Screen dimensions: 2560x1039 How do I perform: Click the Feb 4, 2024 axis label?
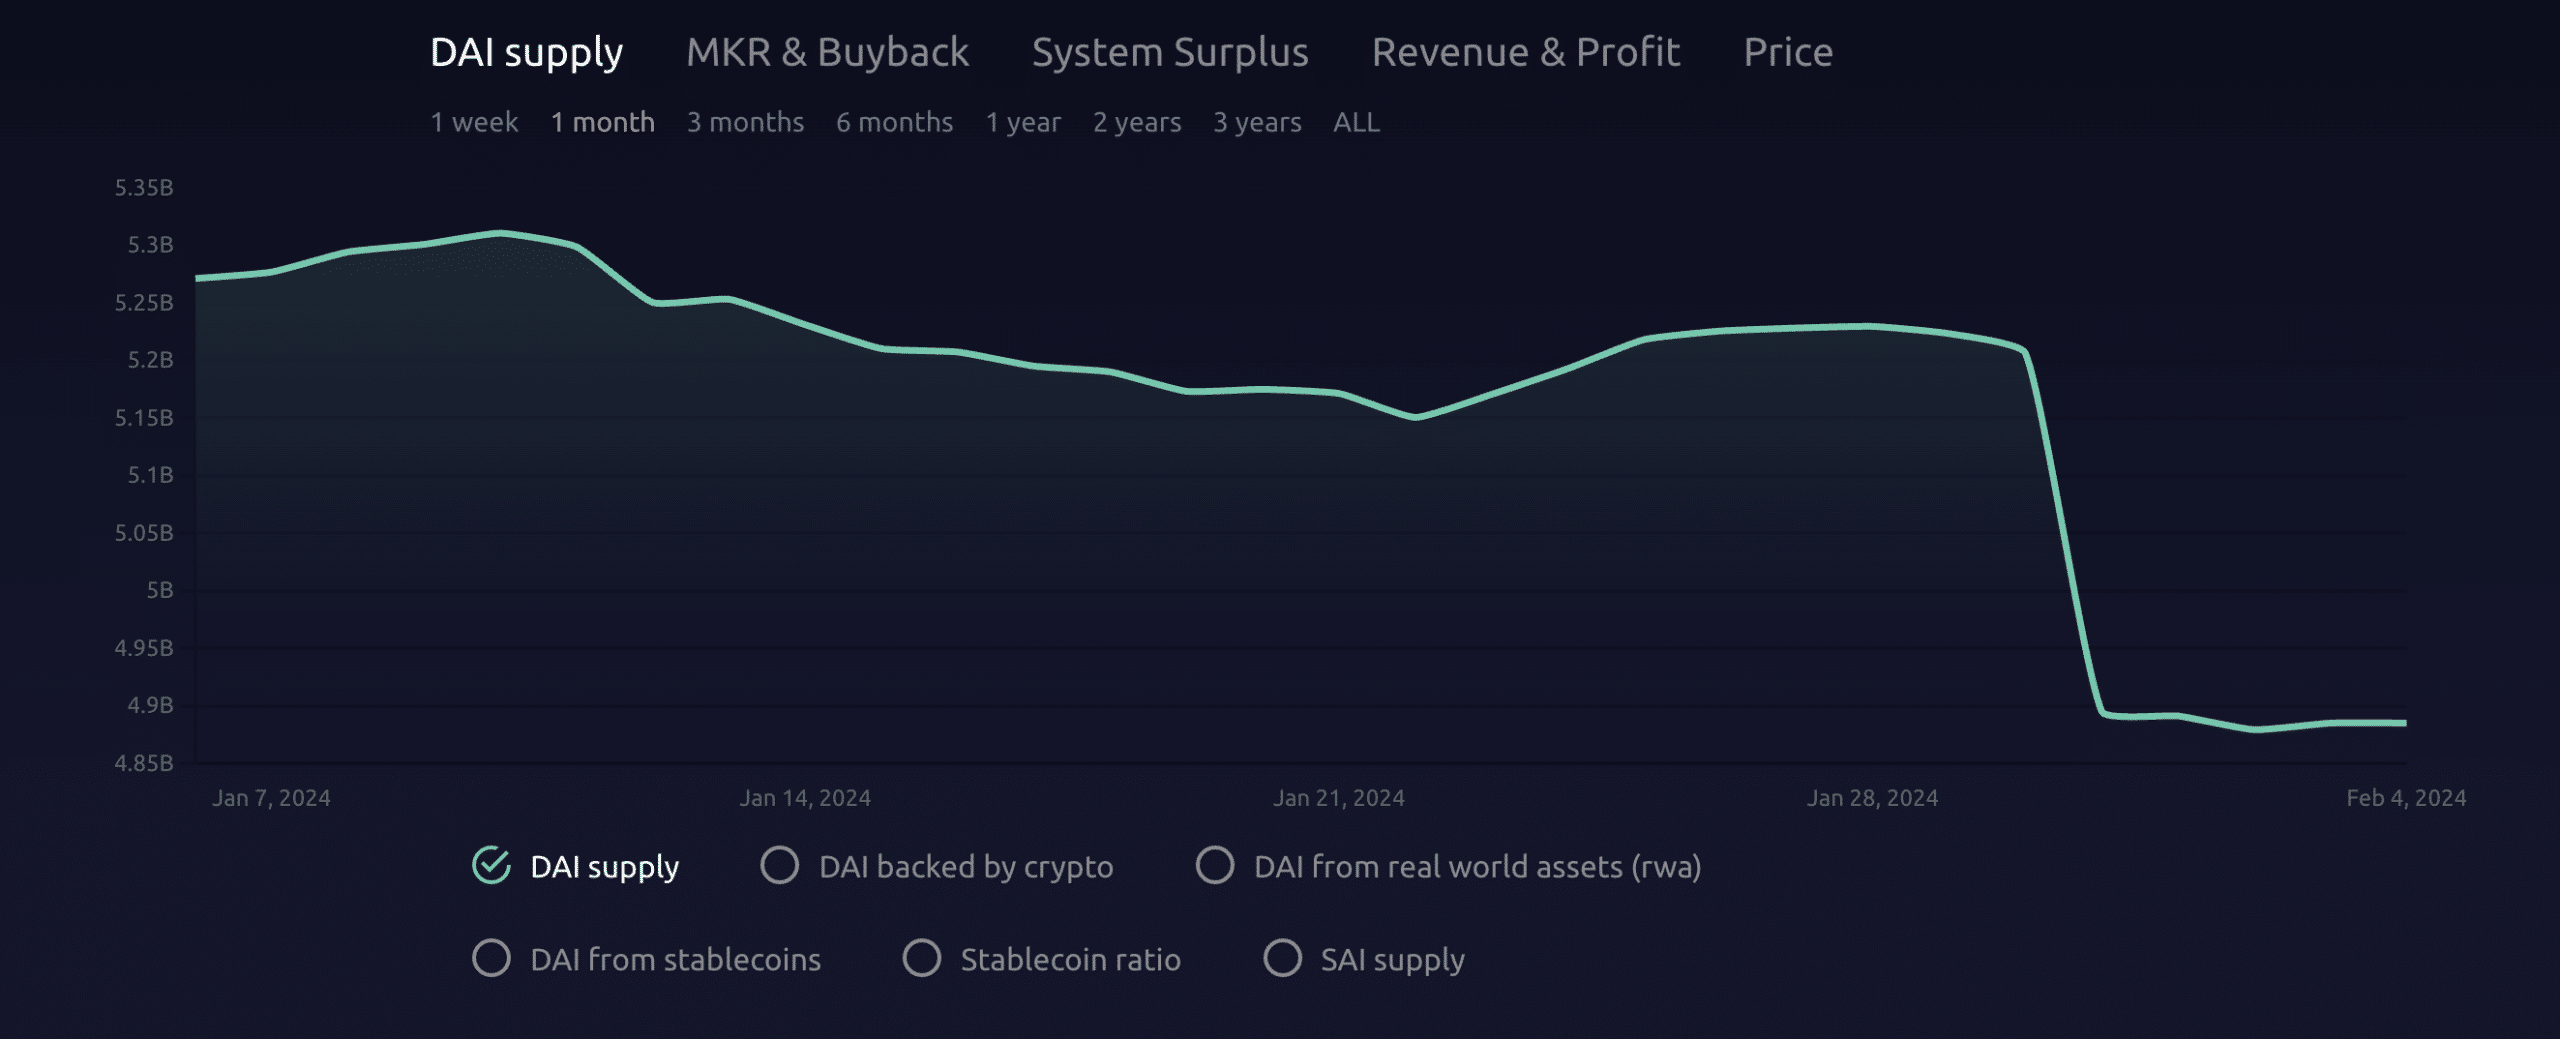pos(2406,798)
